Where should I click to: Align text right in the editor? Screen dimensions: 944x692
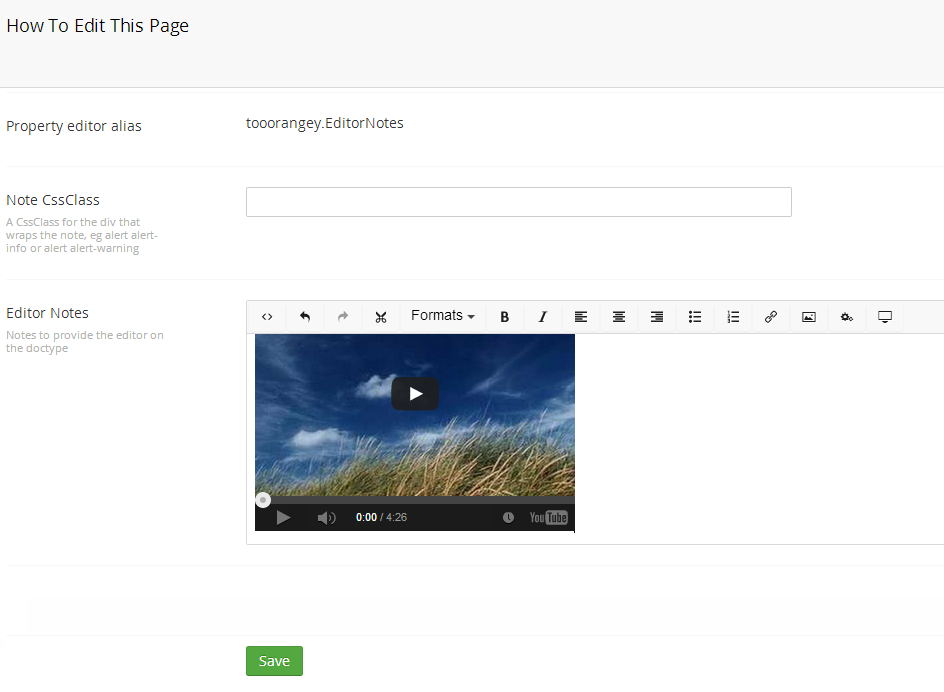pyautogui.click(x=657, y=317)
